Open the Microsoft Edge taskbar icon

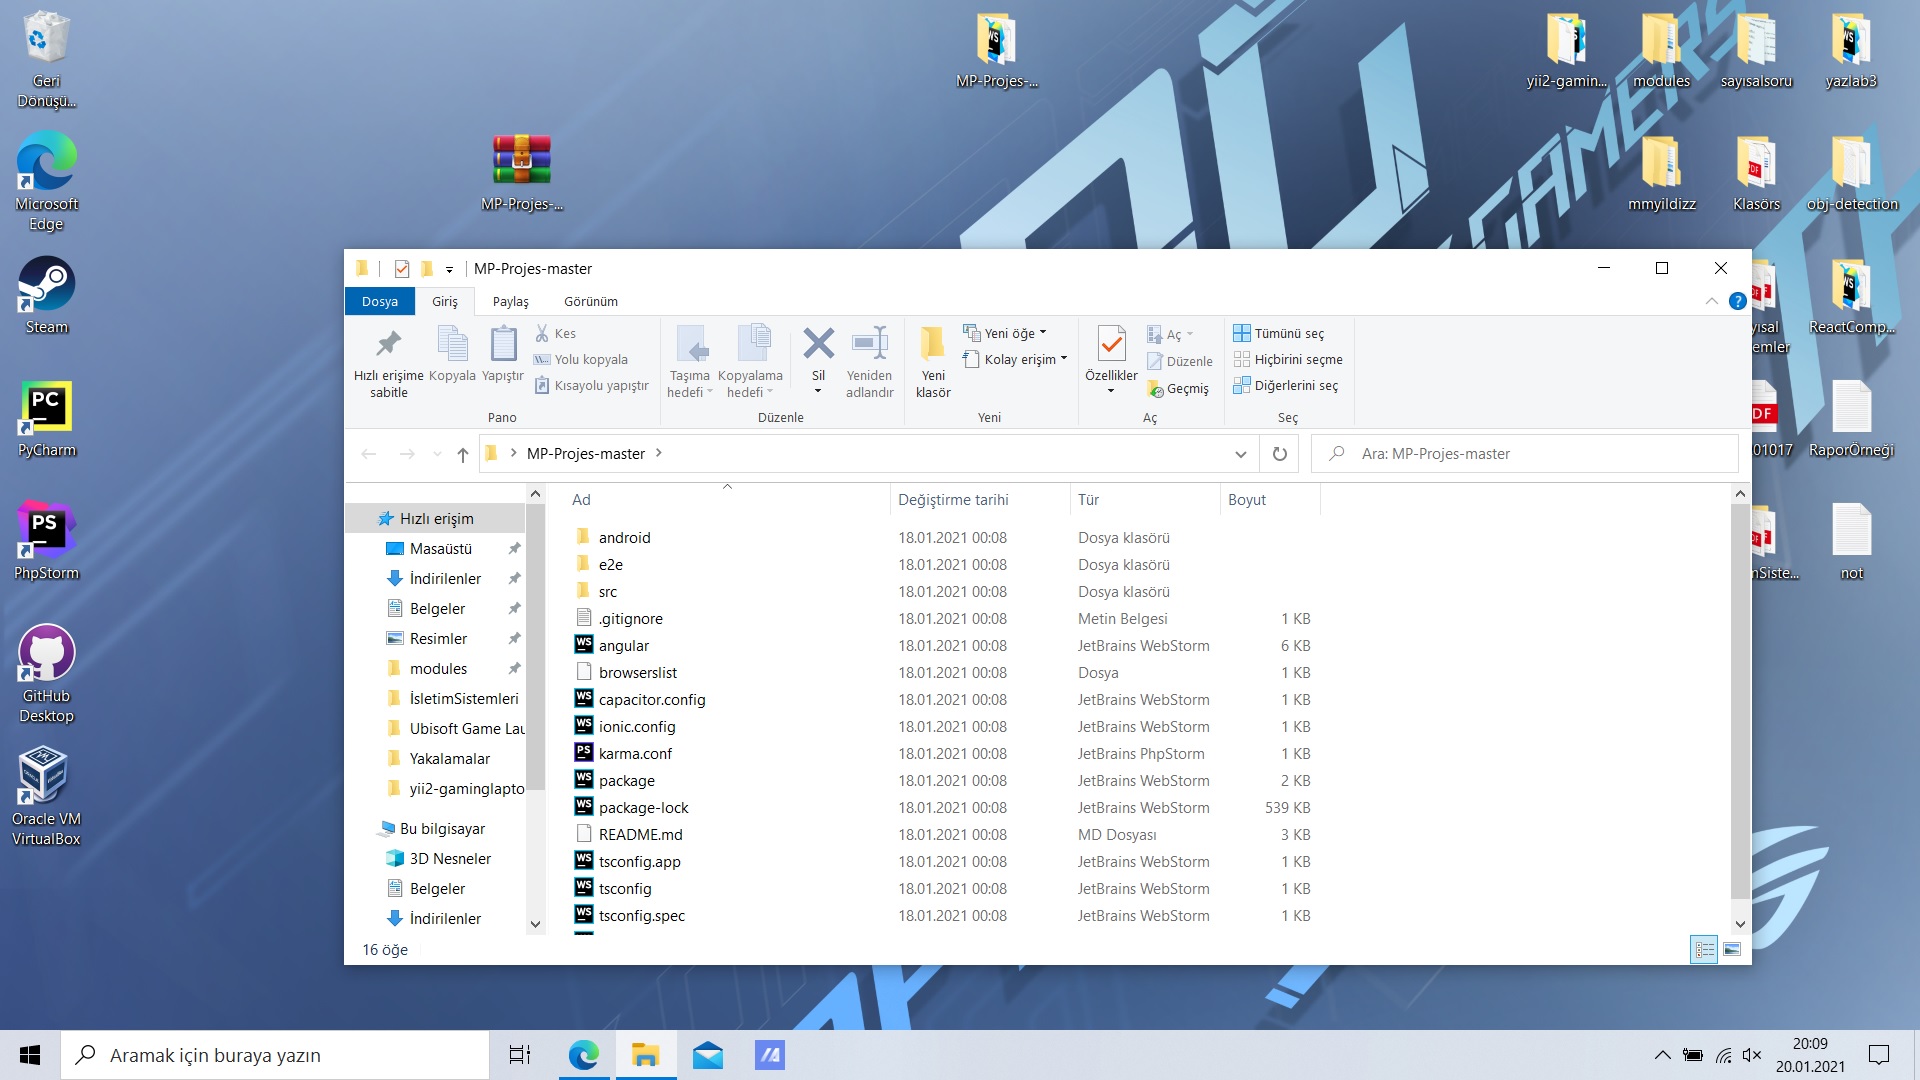[x=583, y=1055]
